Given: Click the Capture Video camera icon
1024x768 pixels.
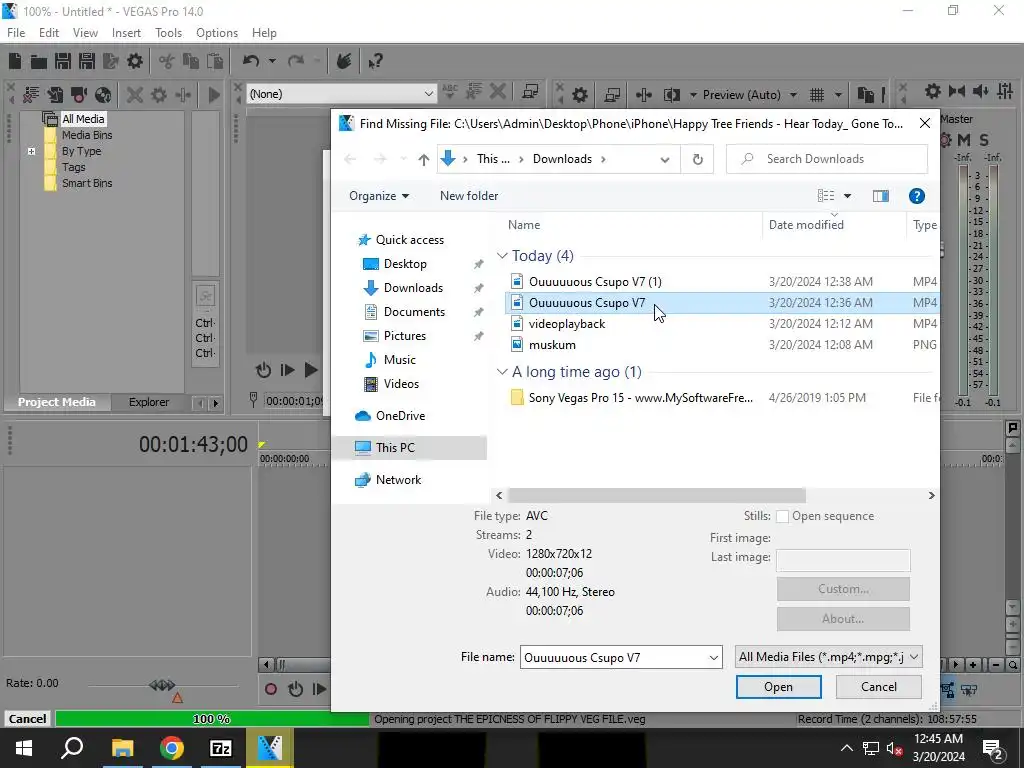Looking at the screenshot, I should 79,95.
